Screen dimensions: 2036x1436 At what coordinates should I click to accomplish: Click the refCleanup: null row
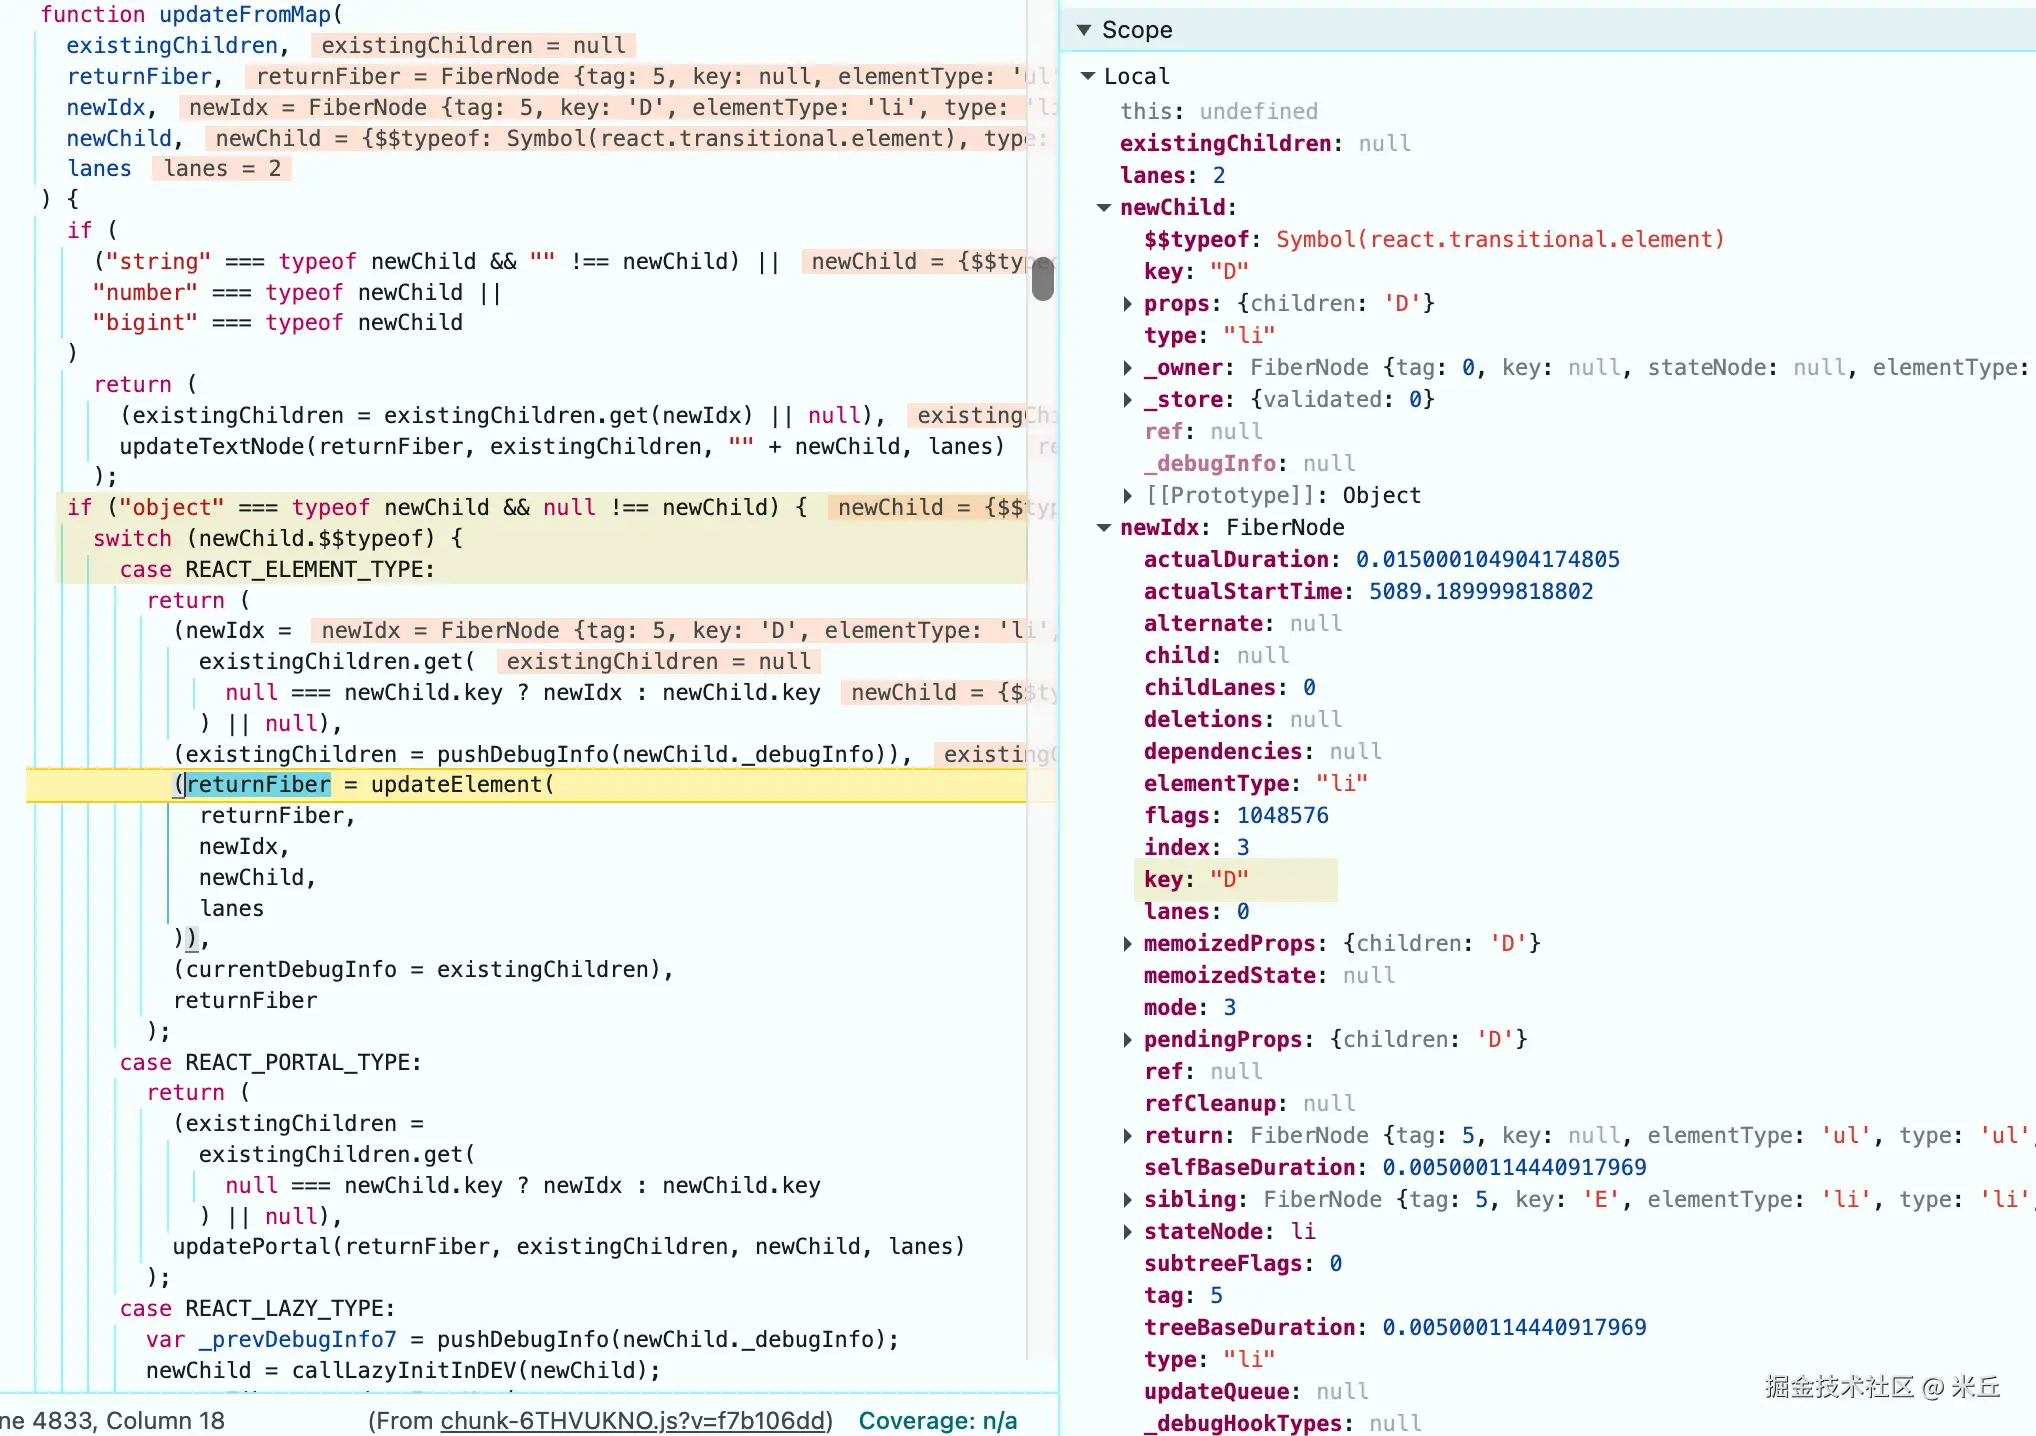(1249, 1103)
